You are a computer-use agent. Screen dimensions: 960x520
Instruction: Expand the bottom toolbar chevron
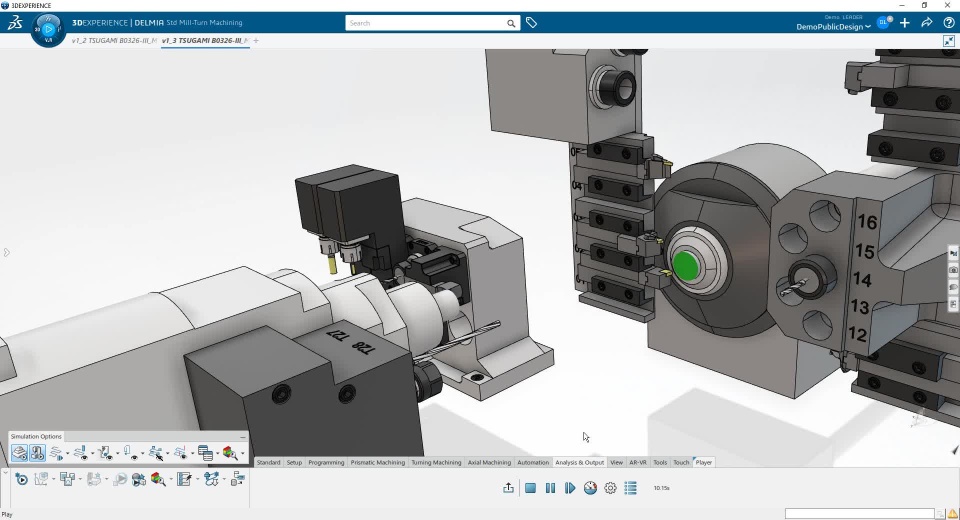6,472
